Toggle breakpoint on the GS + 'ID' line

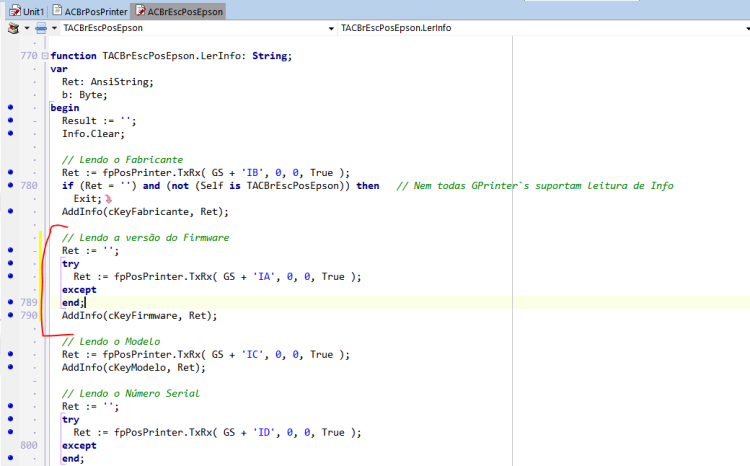(x=11, y=432)
